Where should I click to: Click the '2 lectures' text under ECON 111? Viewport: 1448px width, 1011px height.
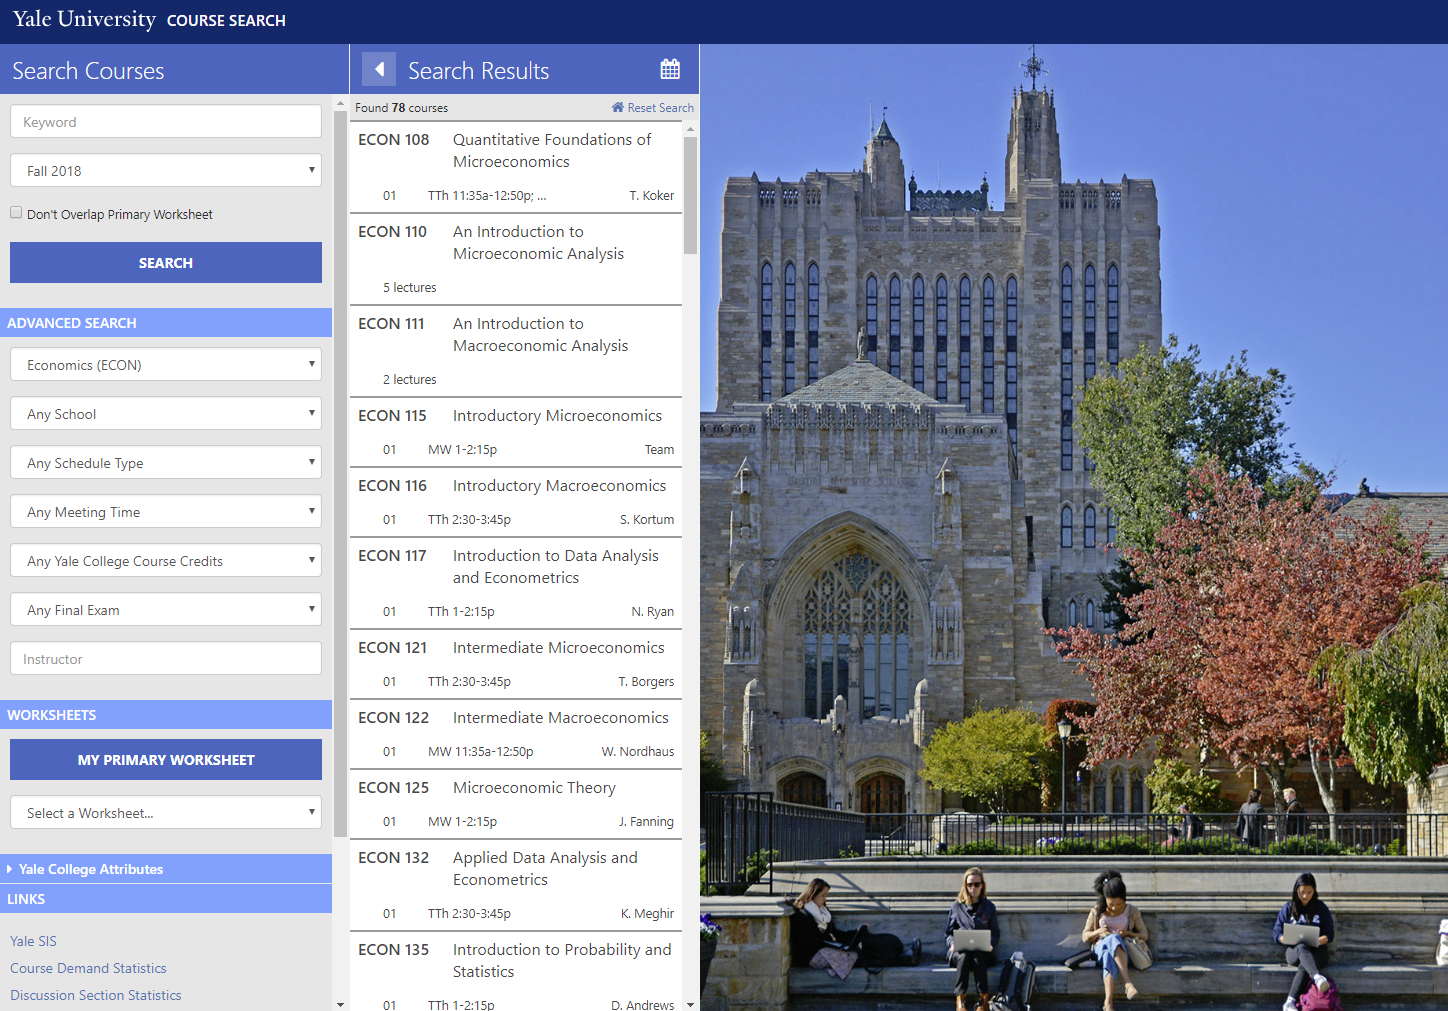point(410,380)
